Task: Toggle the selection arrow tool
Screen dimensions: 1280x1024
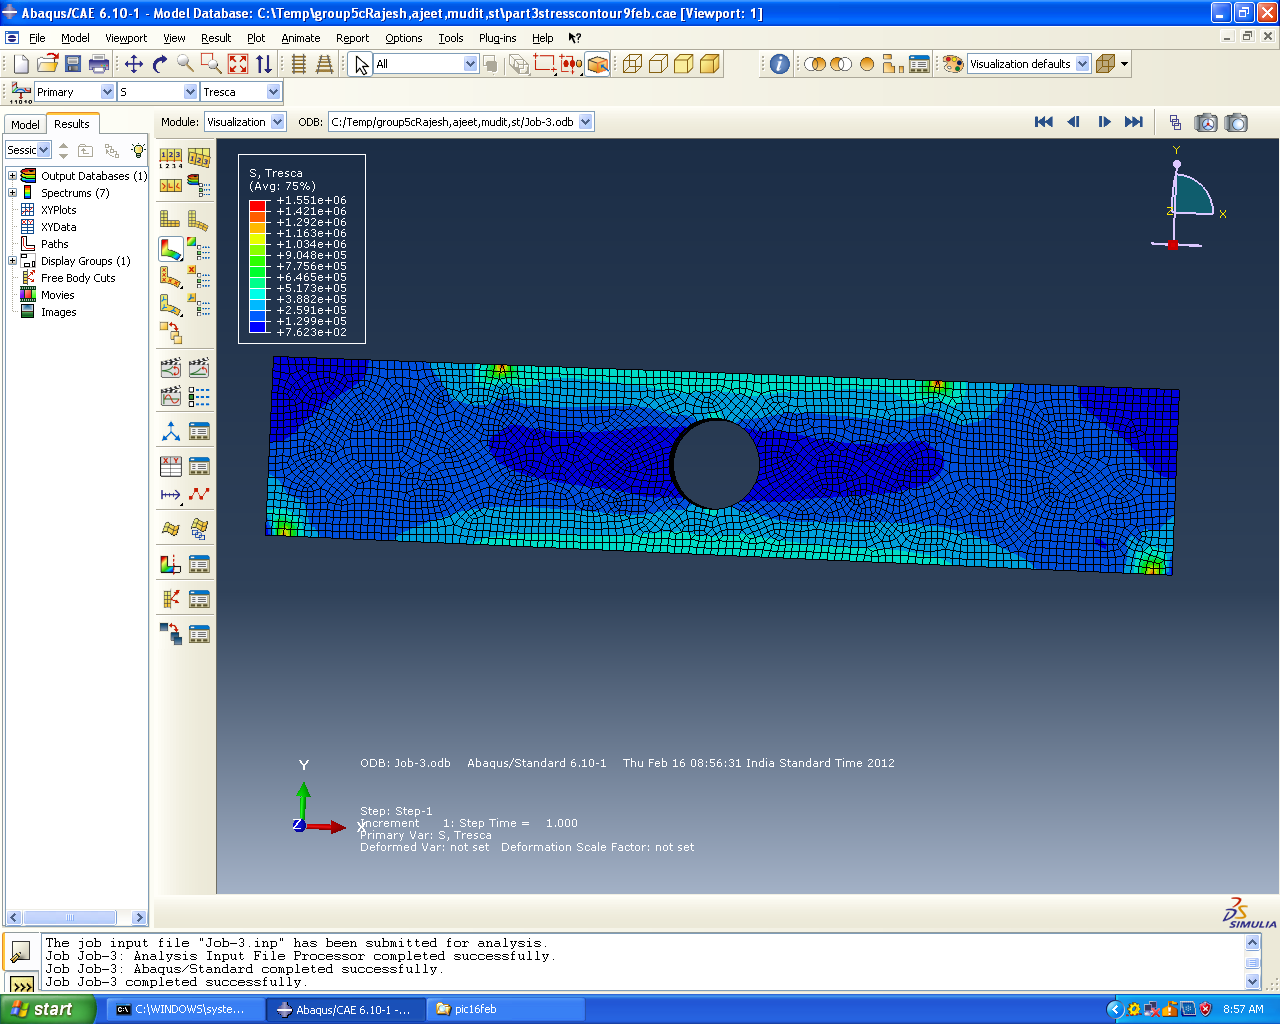Action: pos(361,64)
